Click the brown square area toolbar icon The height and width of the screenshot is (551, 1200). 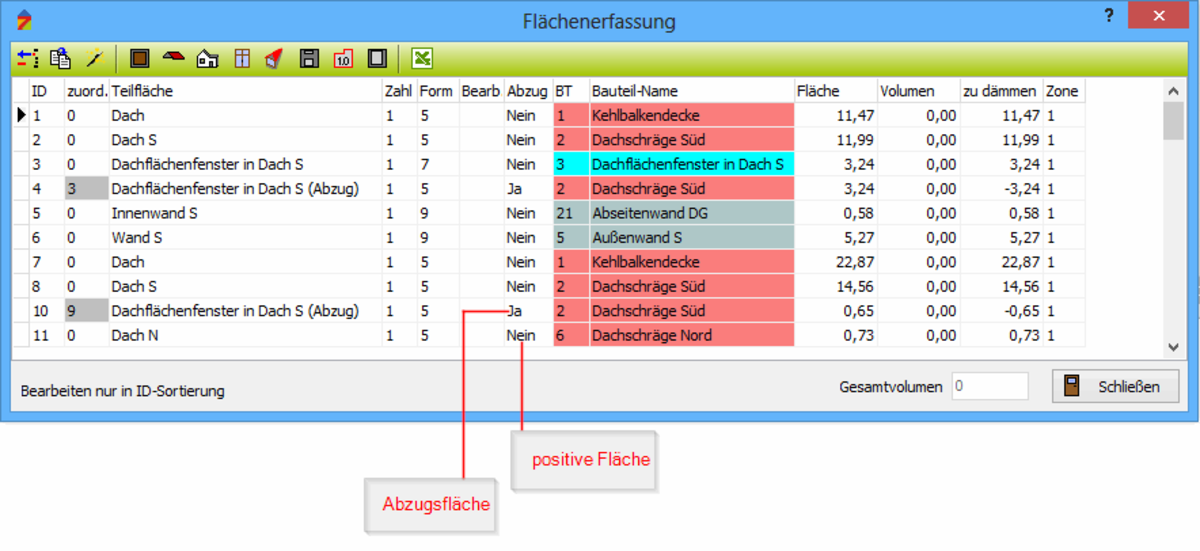pyautogui.click(x=139, y=58)
